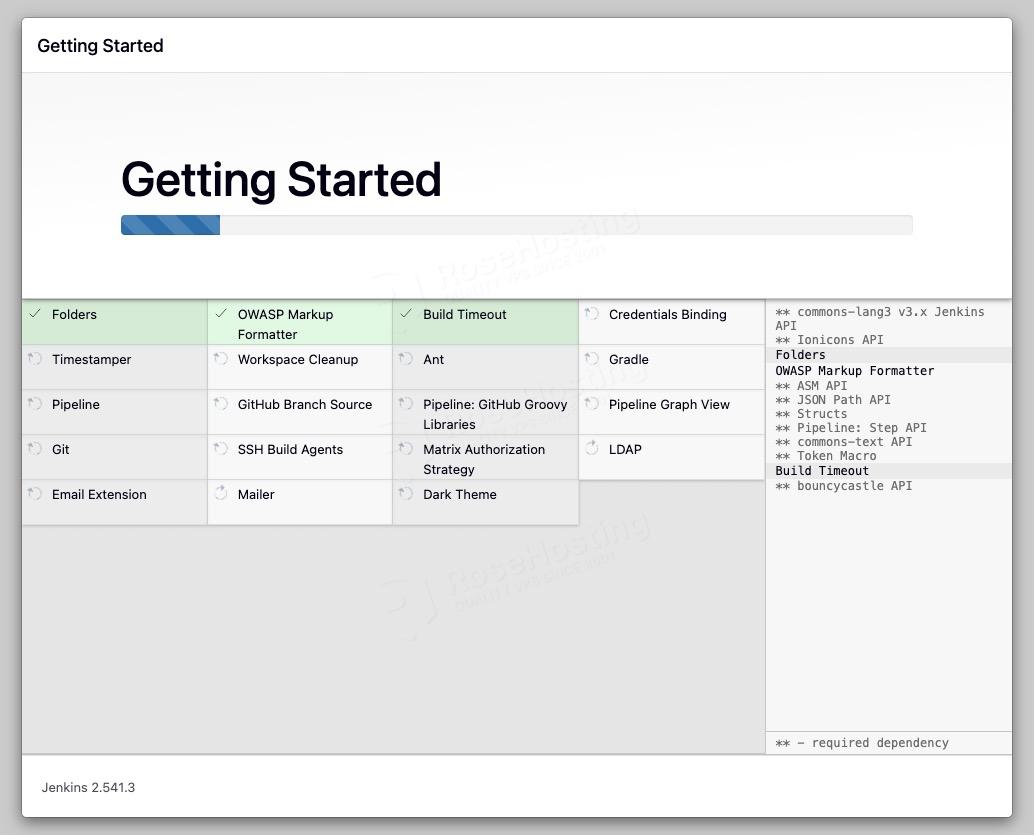Select the Timestamper plugin label

[x=92, y=359]
